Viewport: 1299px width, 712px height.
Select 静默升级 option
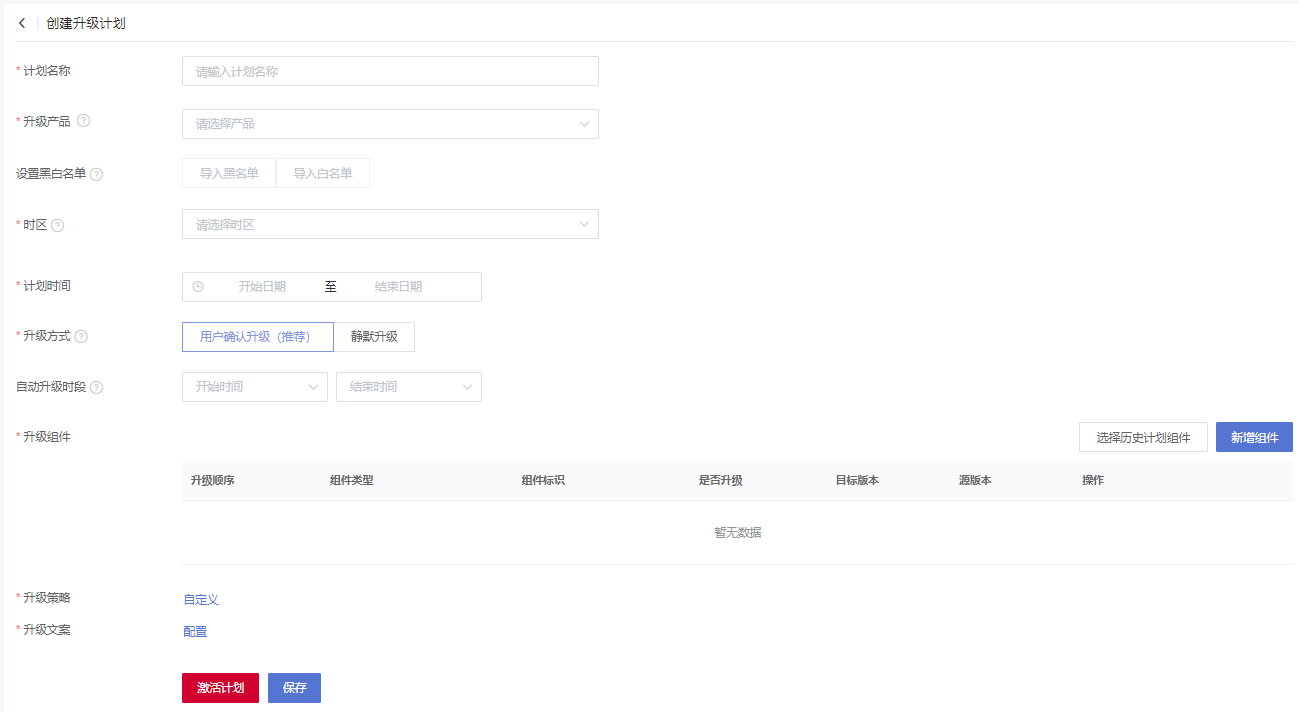[374, 337]
